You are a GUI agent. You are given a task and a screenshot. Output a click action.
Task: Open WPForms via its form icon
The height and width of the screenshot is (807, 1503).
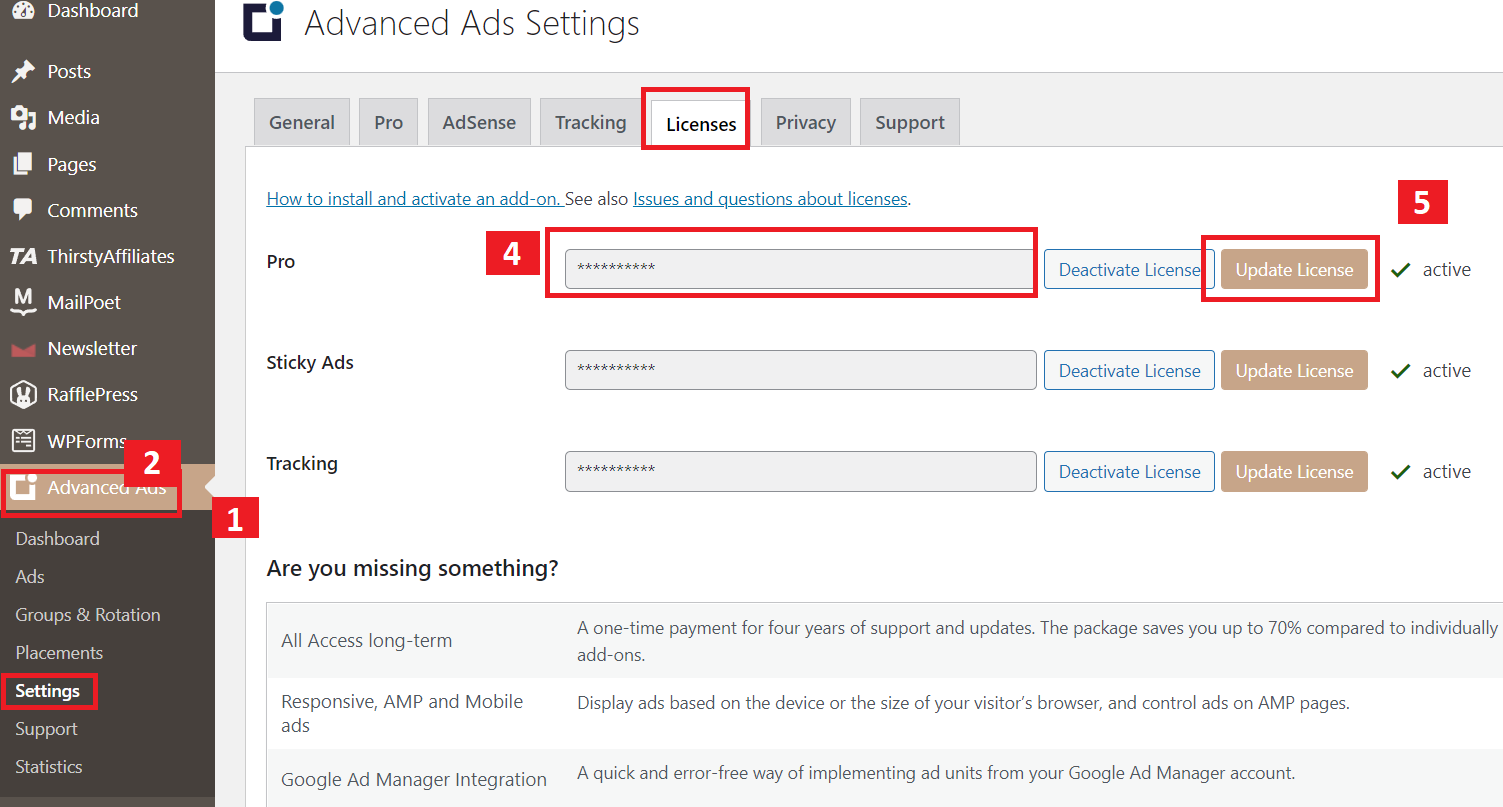point(22,440)
